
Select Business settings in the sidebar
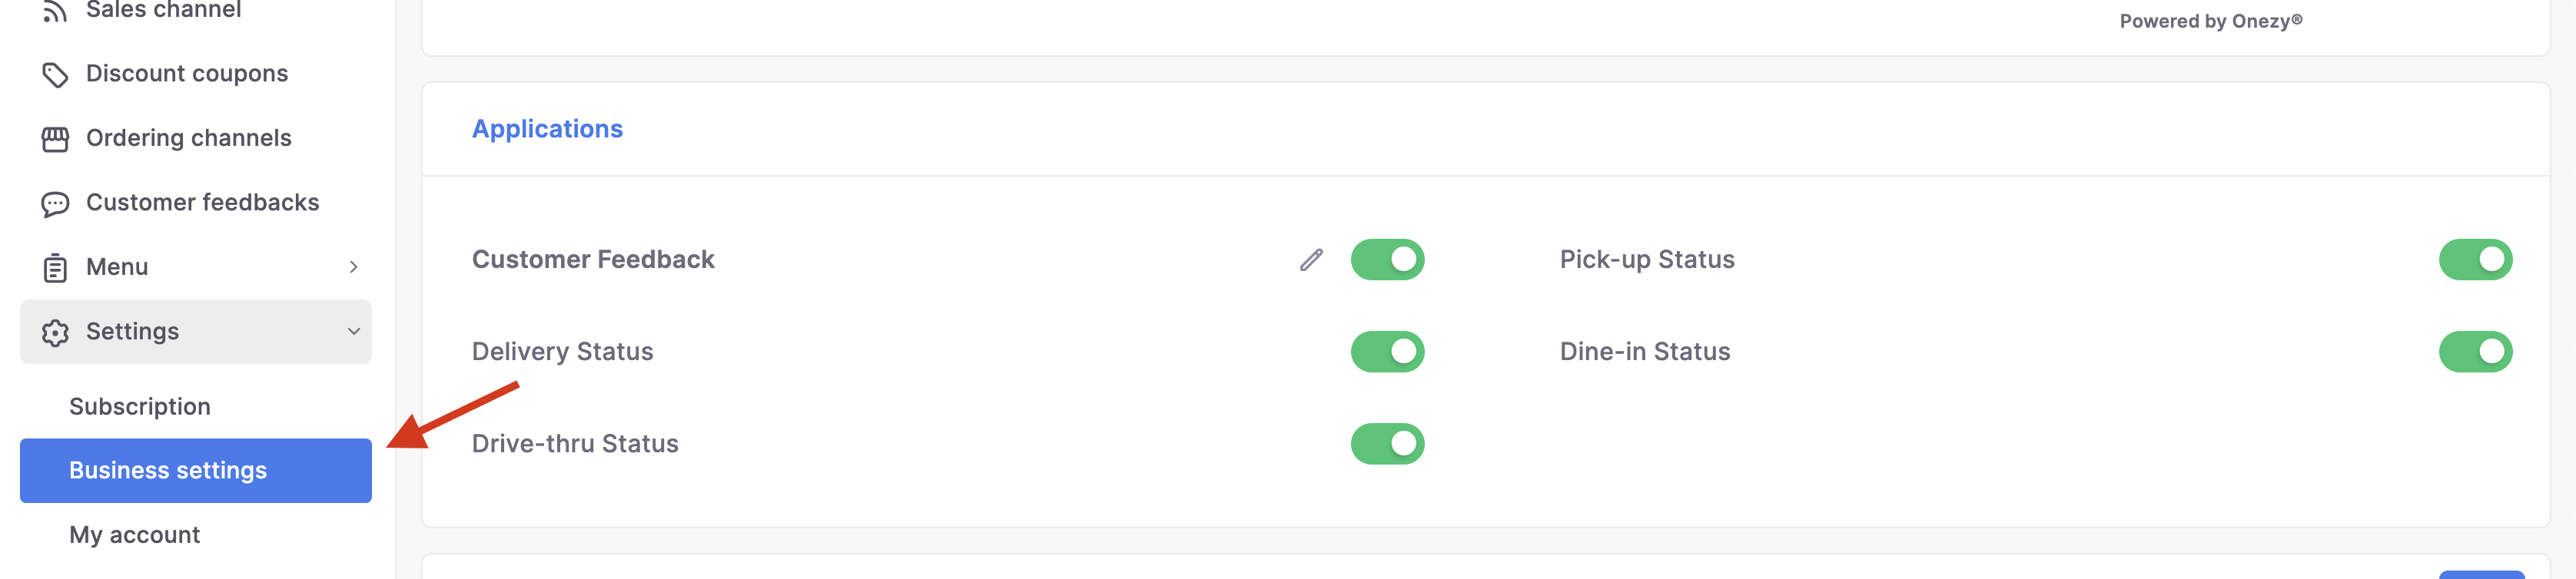[196, 470]
